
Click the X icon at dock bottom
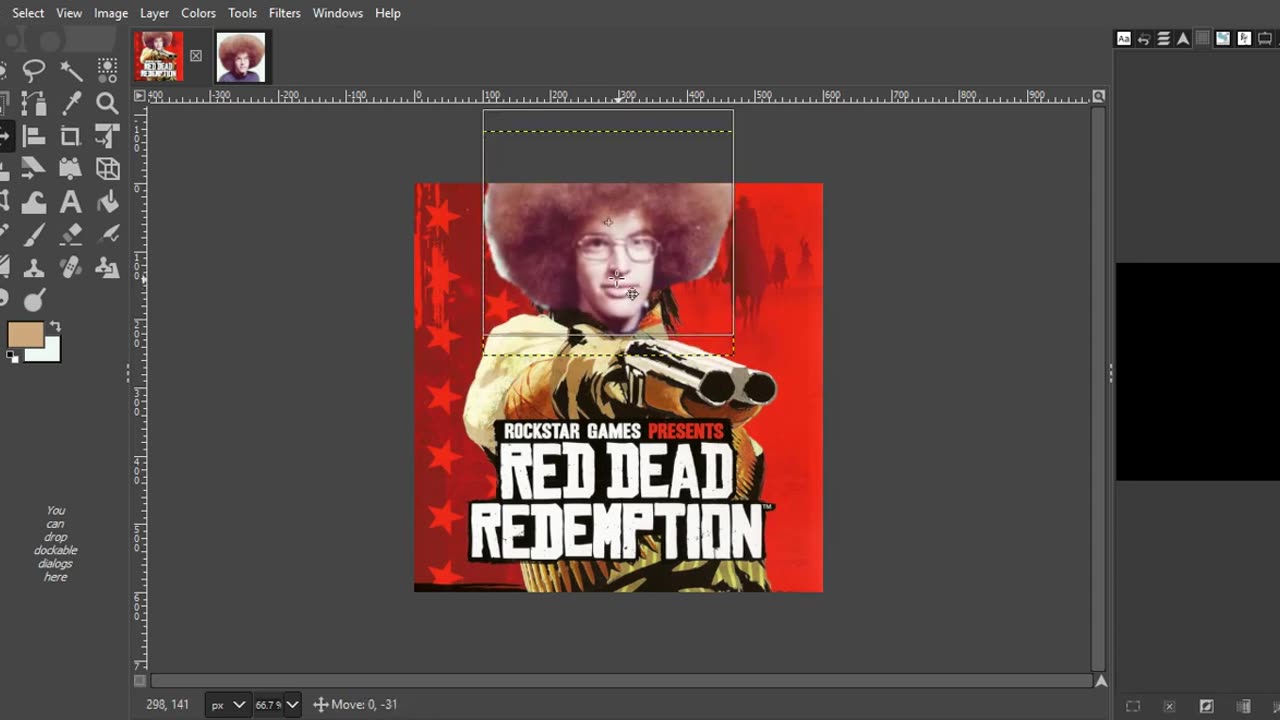point(1169,706)
